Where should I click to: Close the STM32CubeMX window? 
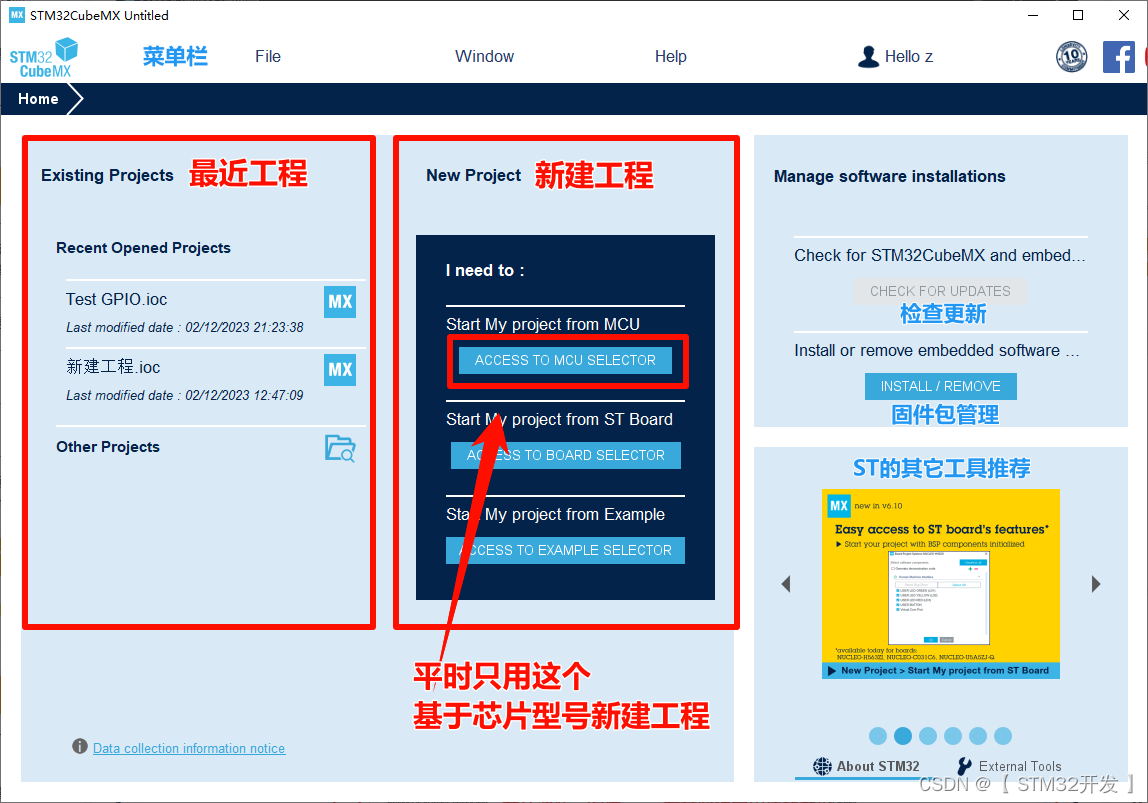[1124, 15]
